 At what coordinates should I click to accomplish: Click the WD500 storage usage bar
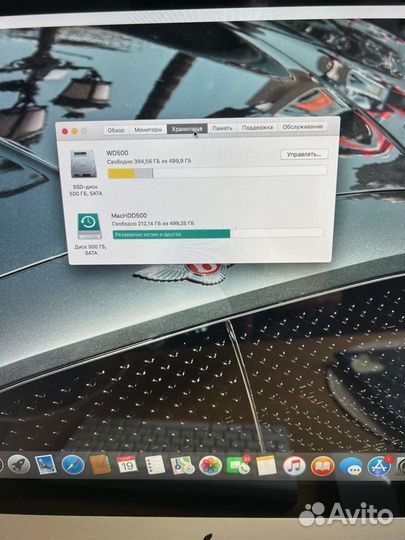[x=217, y=172]
